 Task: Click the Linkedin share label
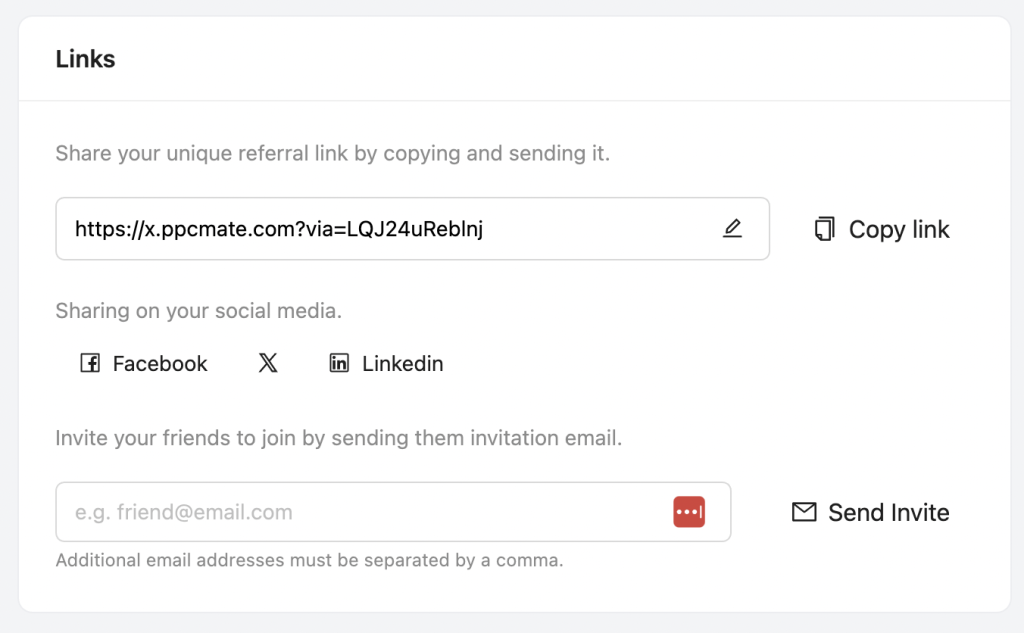402,364
